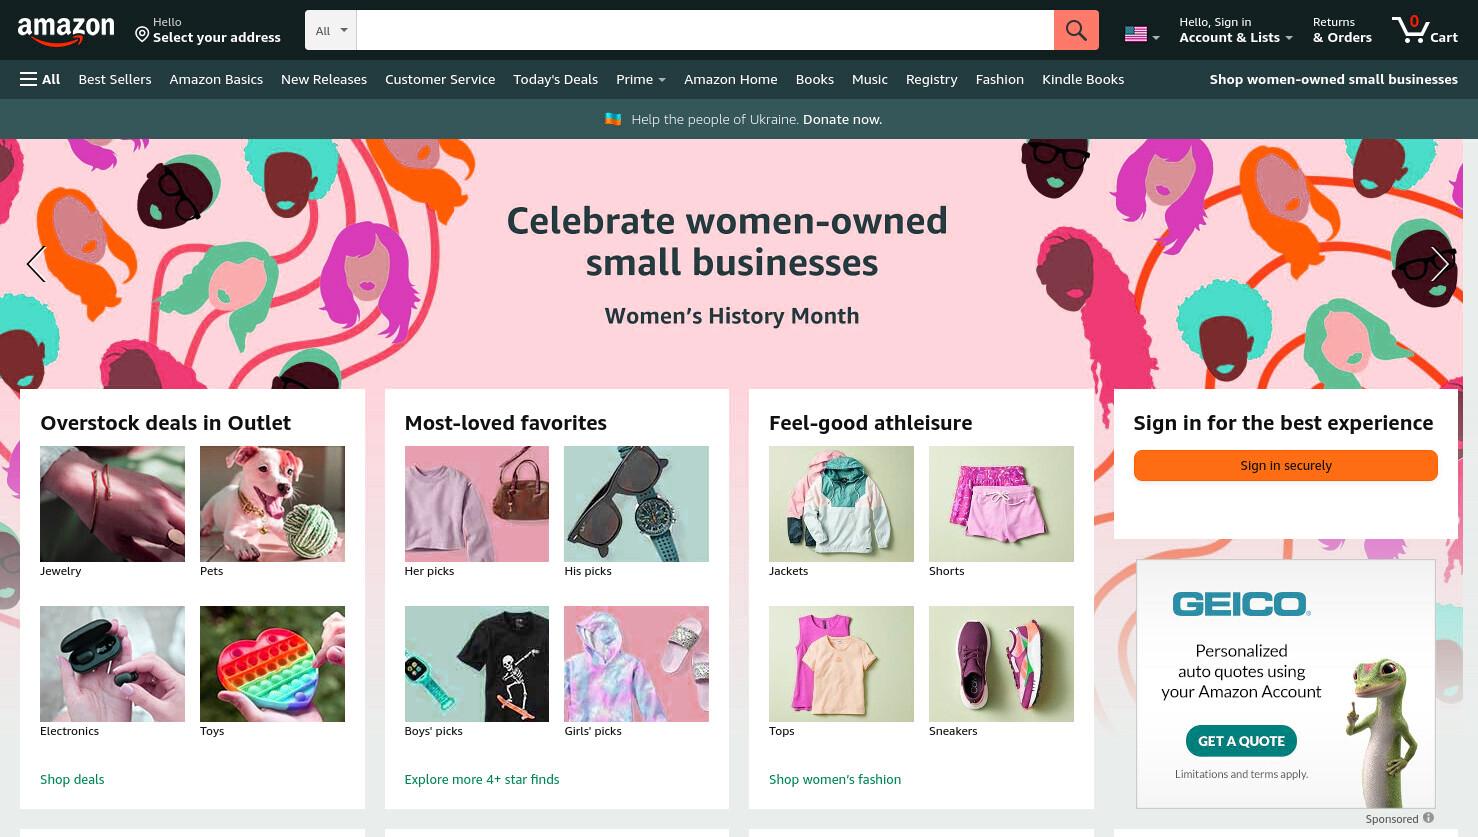The image size is (1478, 837).
Task: Open Today's Deals
Action: (555, 79)
